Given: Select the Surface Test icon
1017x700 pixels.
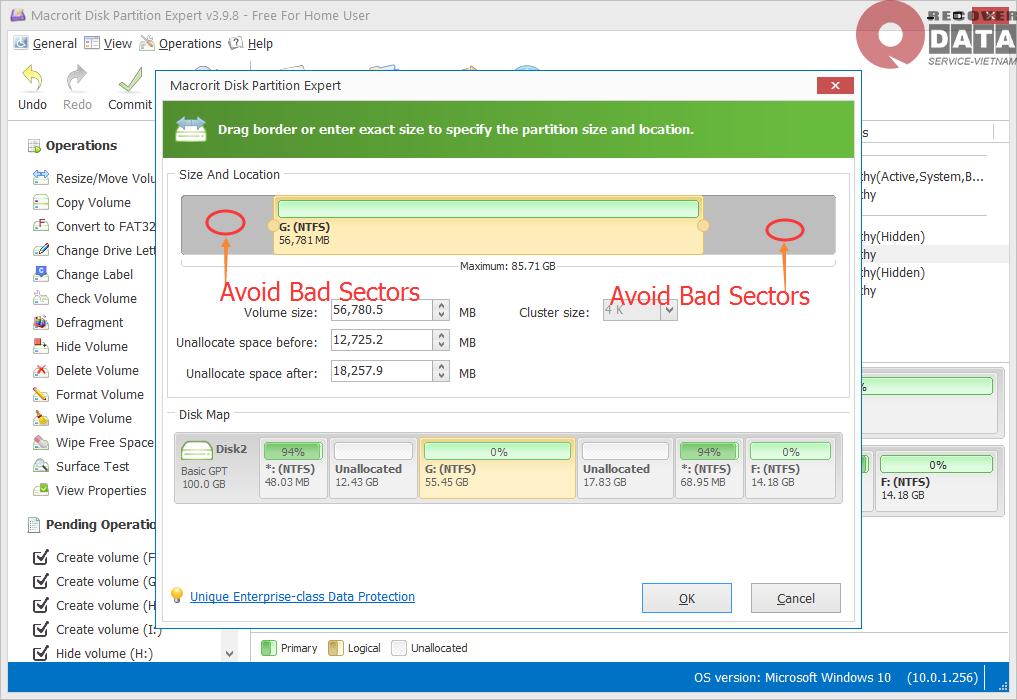Looking at the screenshot, I should pos(41,466).
